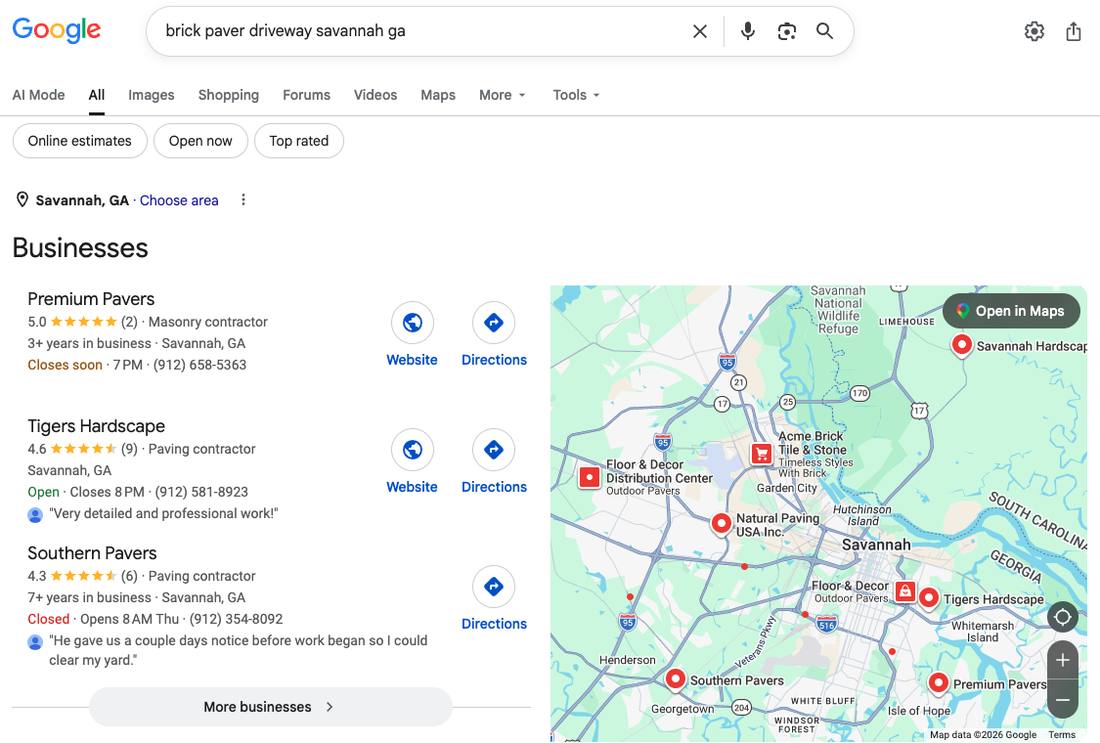
Task: Expand the More dropdown in search tabs
Action: [502, 95]
